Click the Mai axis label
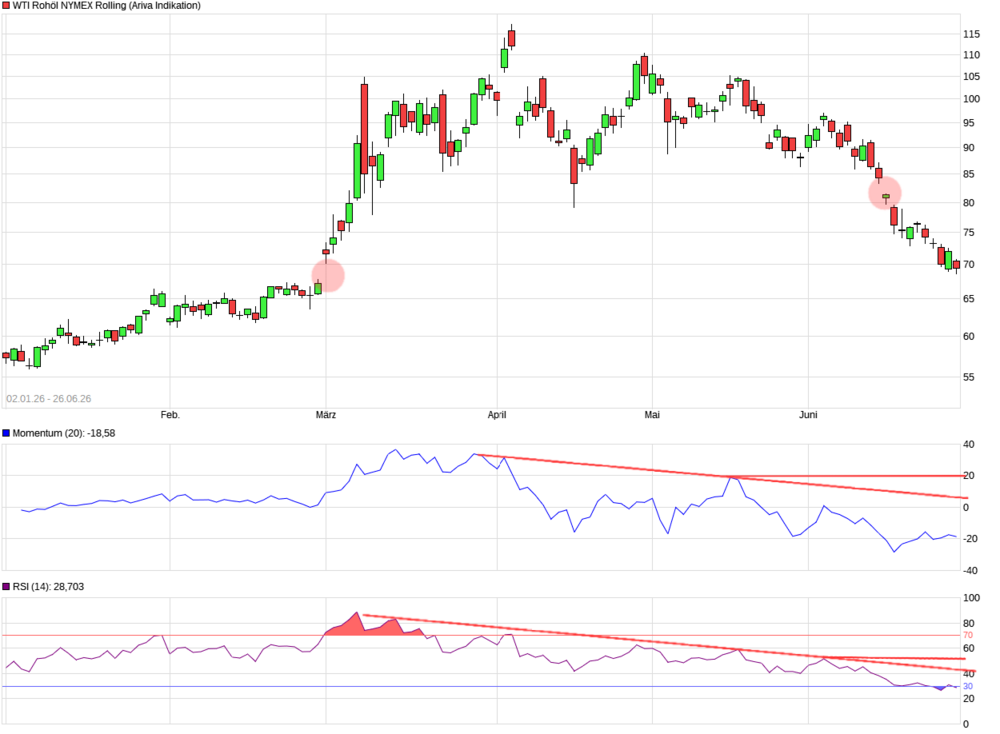This screenshot has width=1000, height=734. pos(652,415)
